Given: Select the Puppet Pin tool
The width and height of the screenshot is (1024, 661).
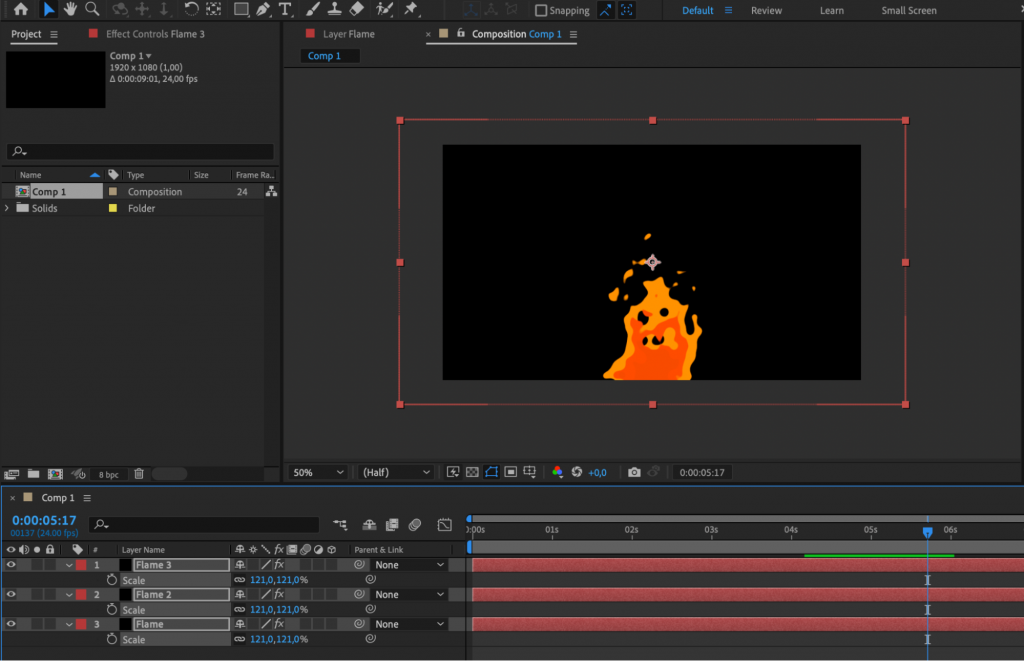Looking at the screenshot, I should click(412, 10).
